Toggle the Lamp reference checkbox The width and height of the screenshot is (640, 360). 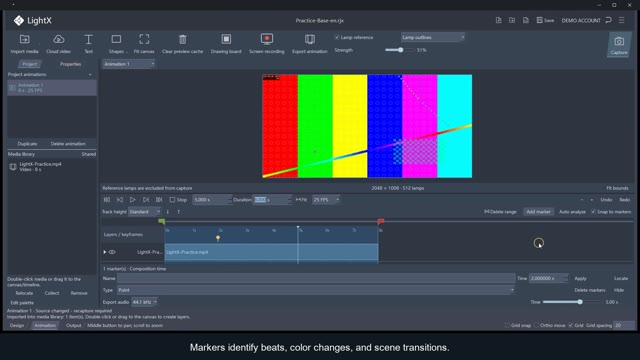[x=337, y=37]
